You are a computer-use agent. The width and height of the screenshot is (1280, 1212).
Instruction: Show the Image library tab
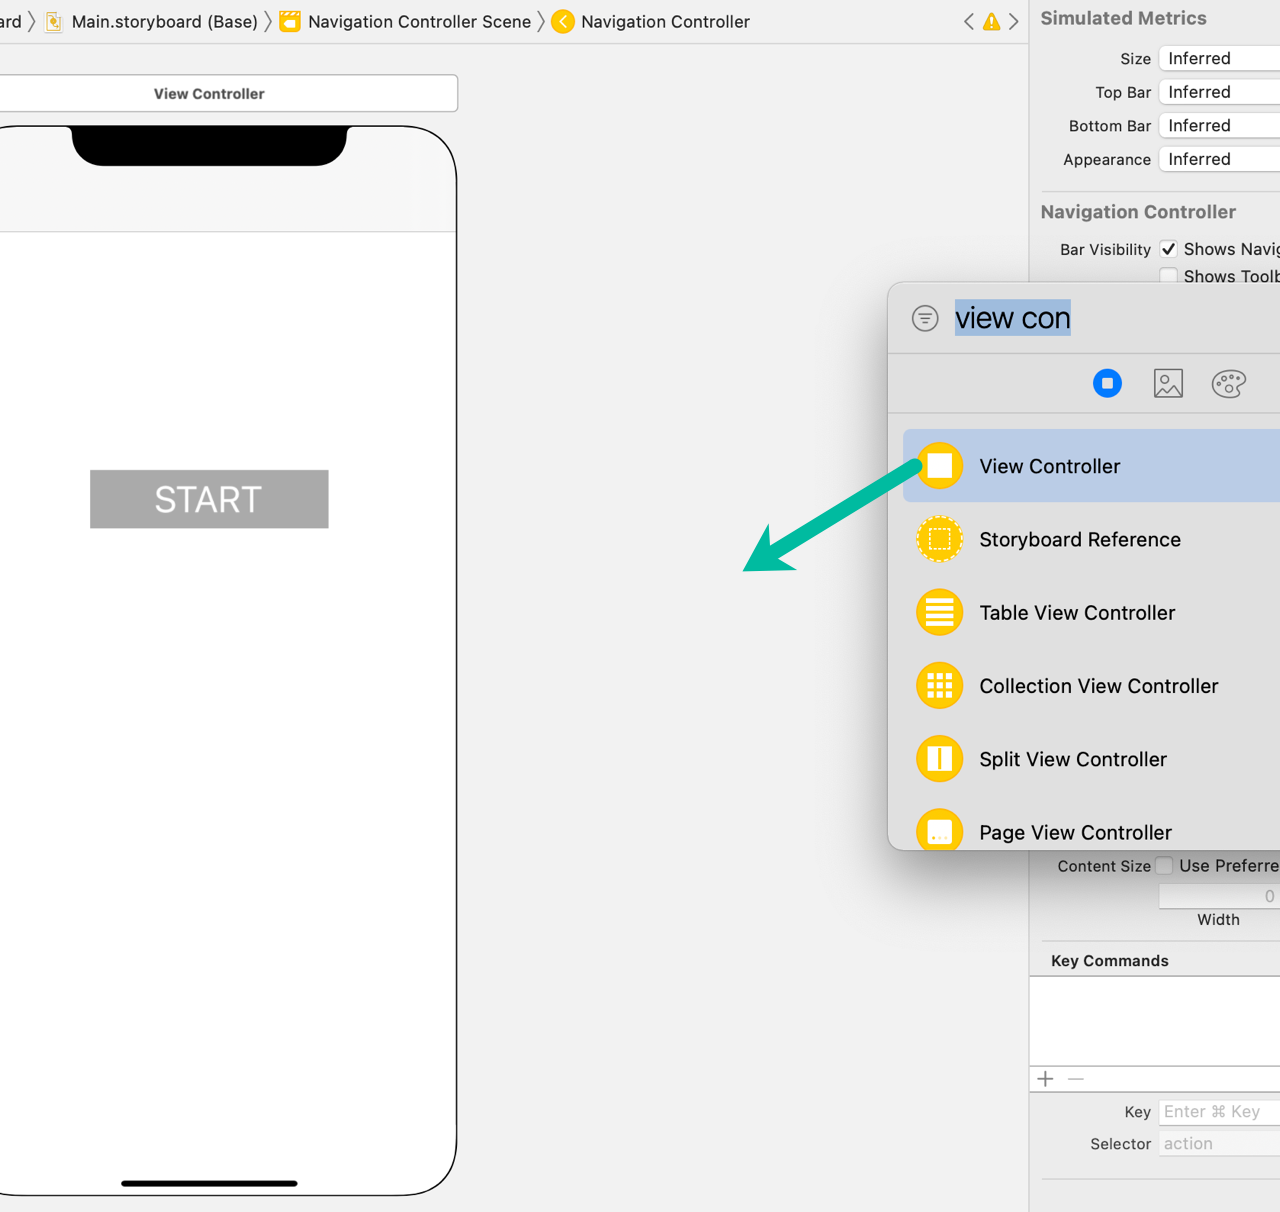(1168, 383)
